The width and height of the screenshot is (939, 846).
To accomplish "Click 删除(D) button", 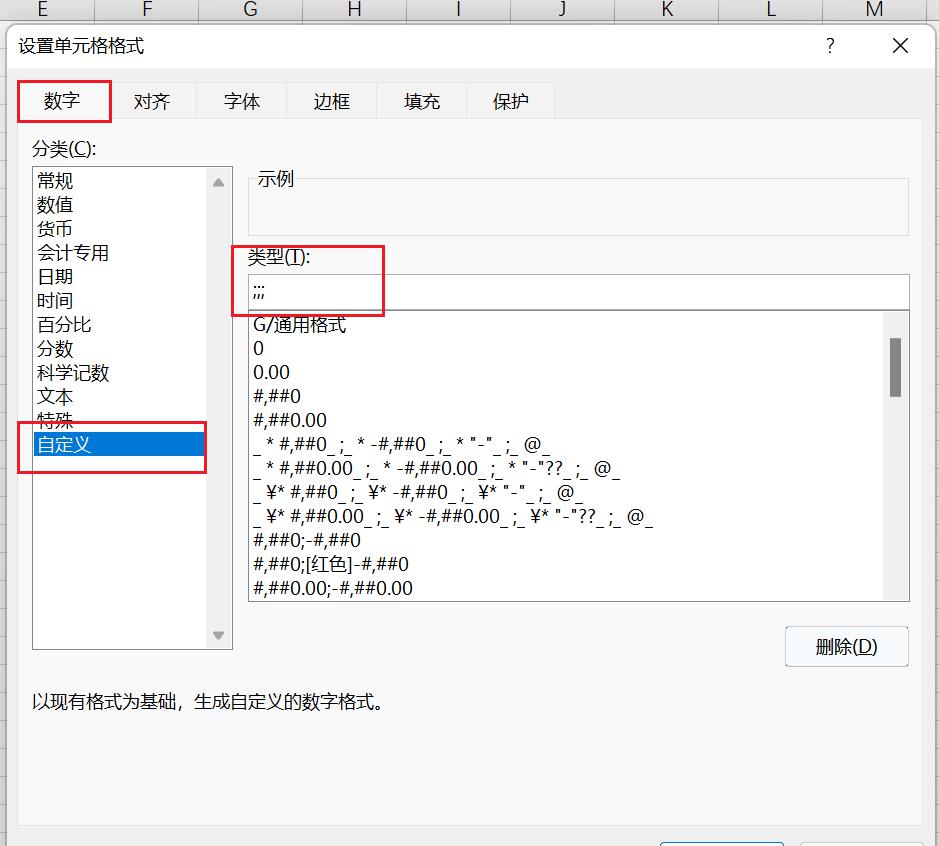I will coord(846,647).
